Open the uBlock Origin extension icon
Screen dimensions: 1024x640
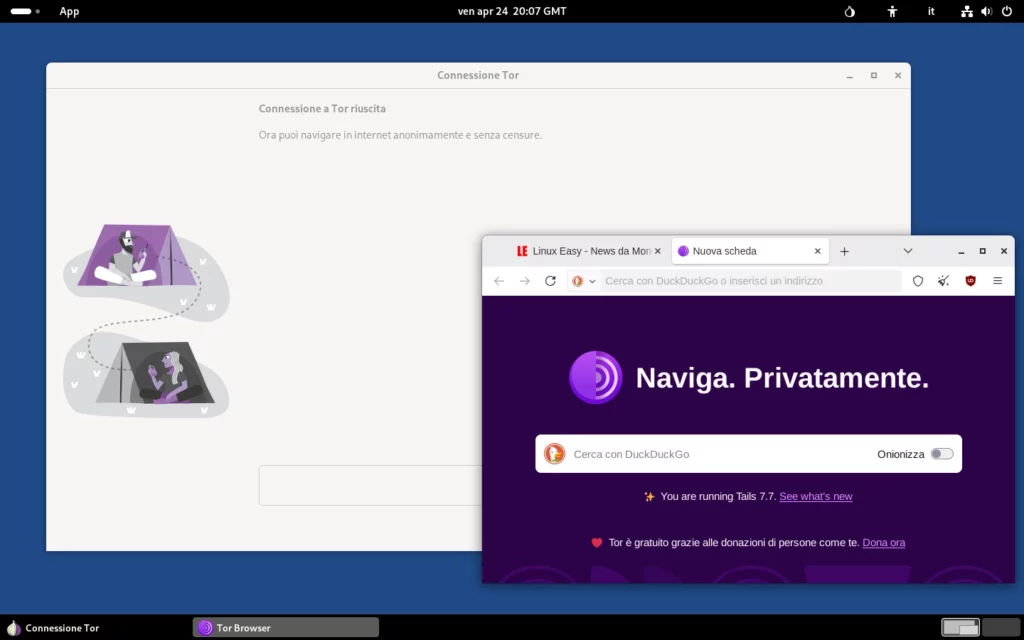coord(970,281)
